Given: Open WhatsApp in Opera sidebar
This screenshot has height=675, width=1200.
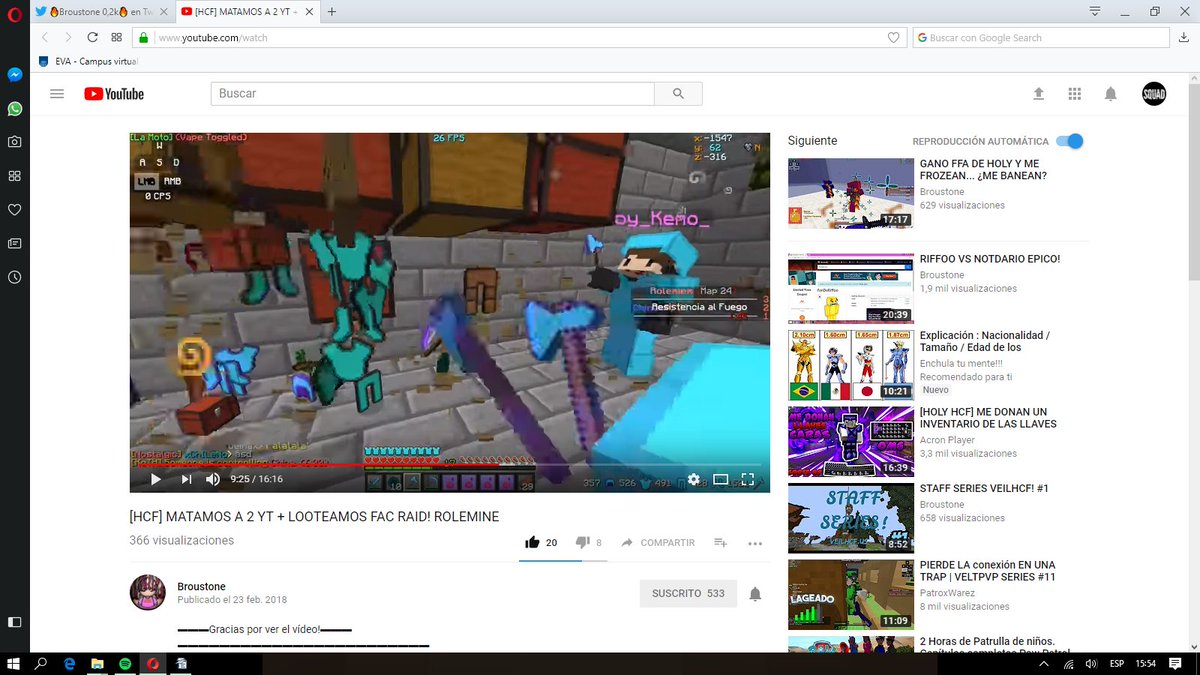Looking at the screenshot, I should point(15,108).
